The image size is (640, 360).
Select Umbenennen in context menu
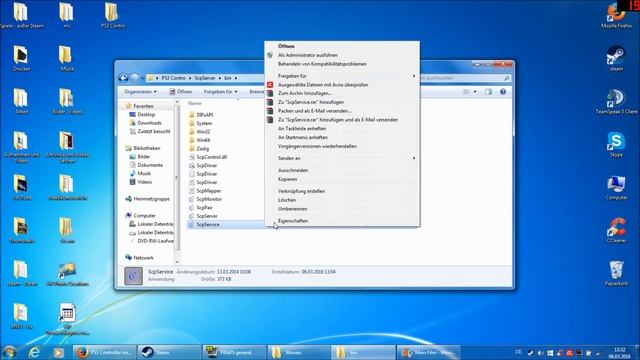[x=292, y=209]
